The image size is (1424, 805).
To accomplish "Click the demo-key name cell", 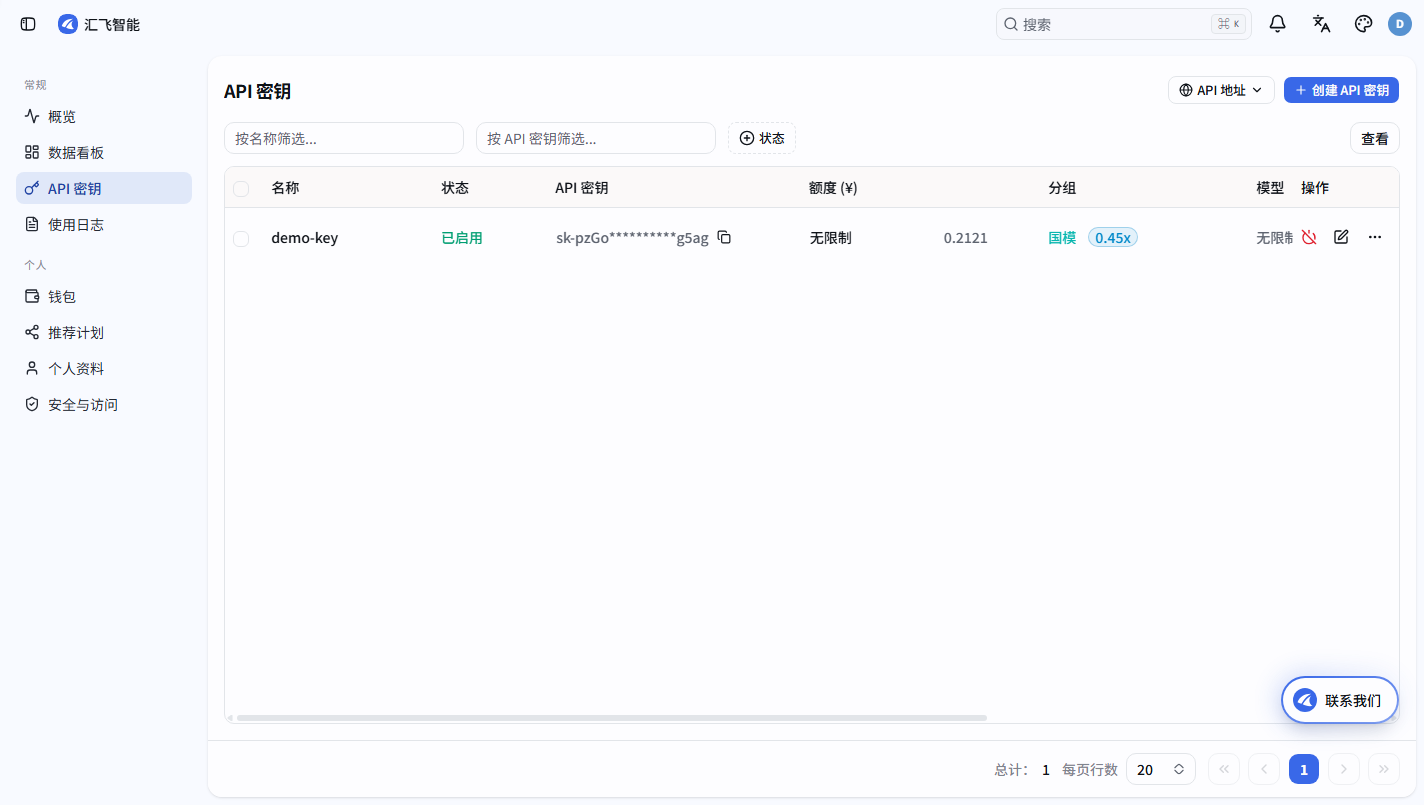I will (305, 238).
